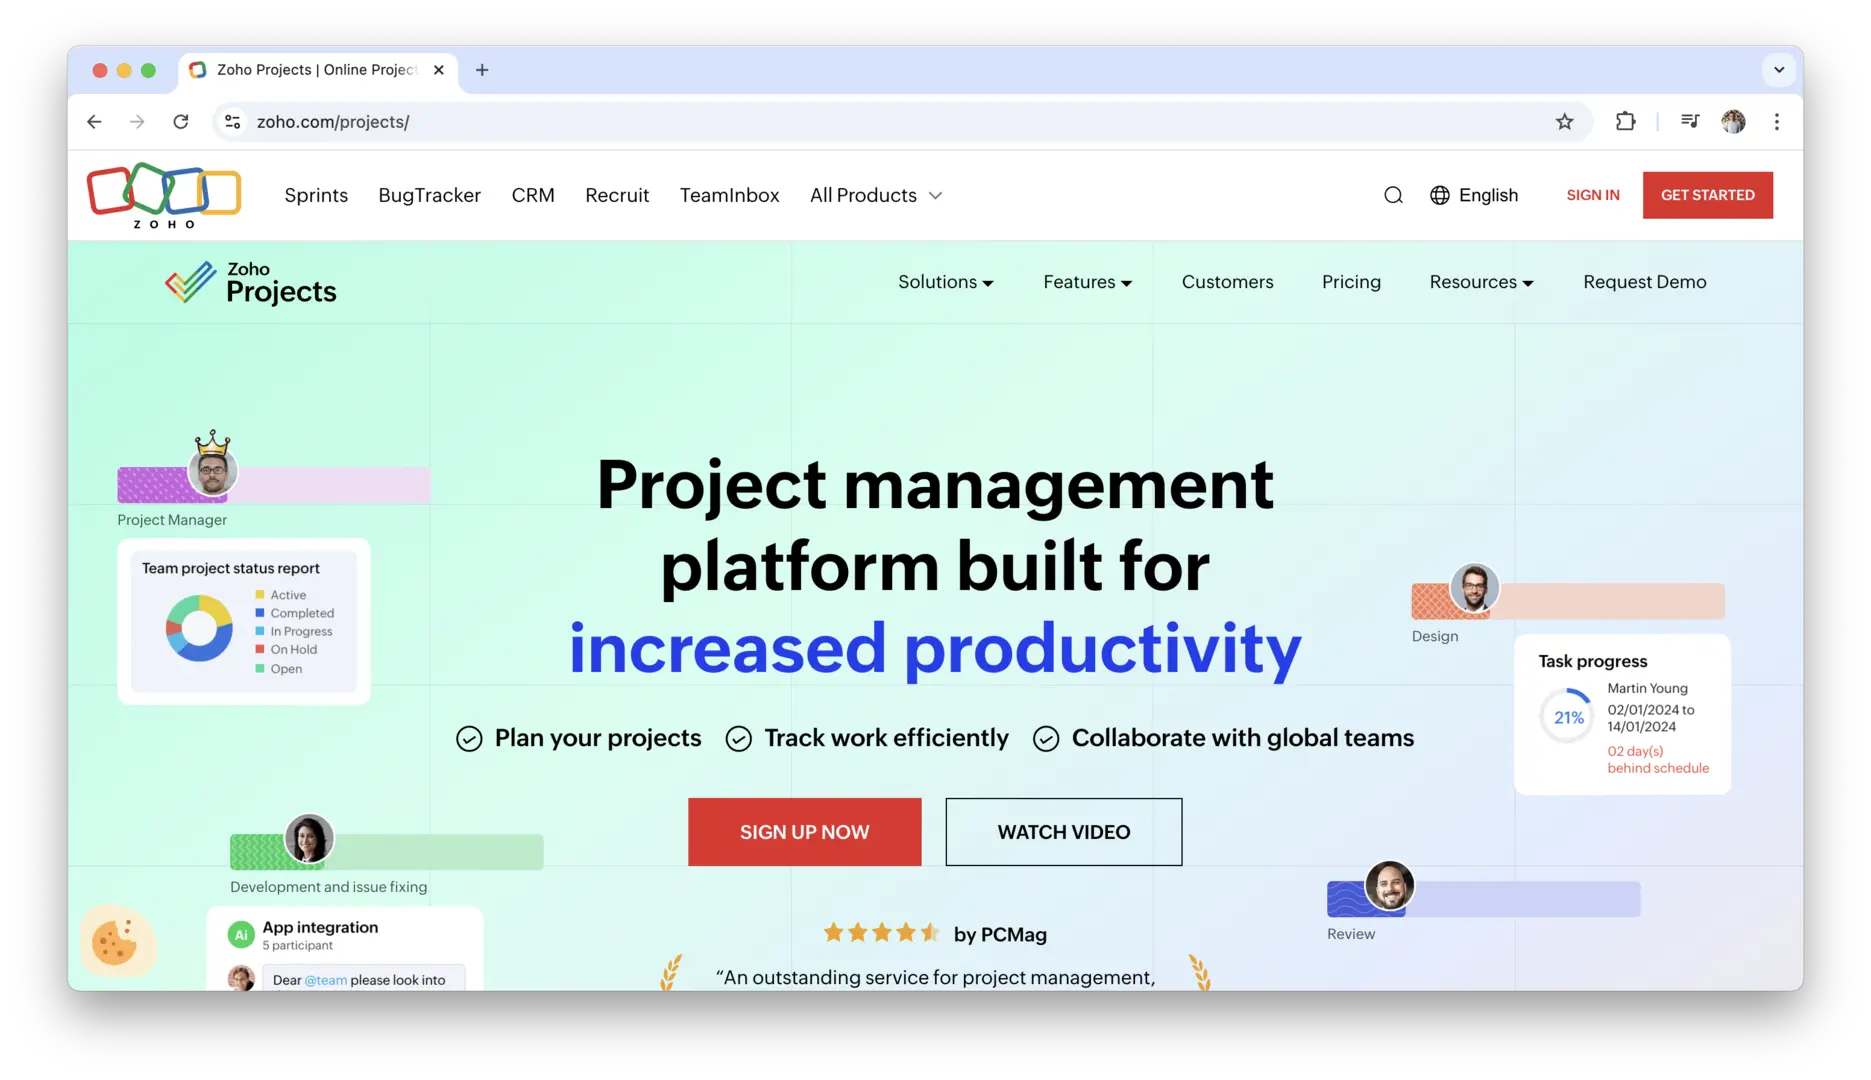This screenshot has height=1080, width=1871.
Task: Click the Request Demo link
Action: pos(1644,282)
